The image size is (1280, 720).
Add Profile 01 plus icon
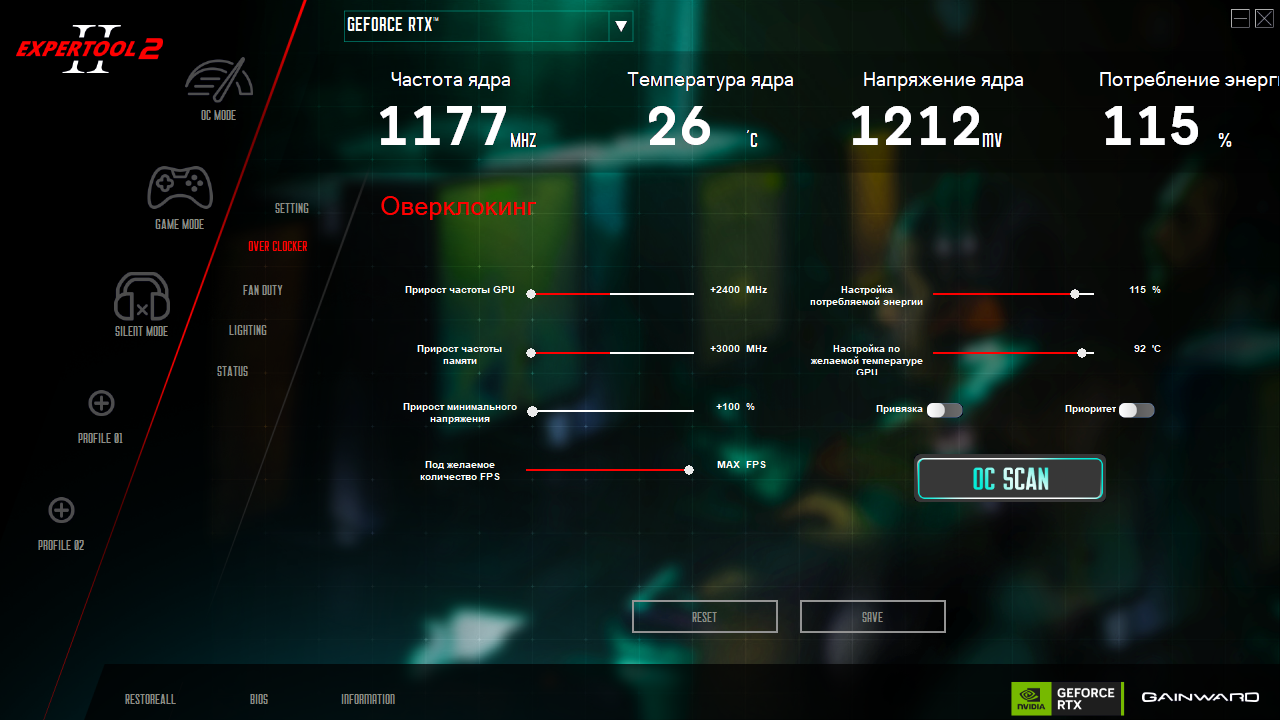coord(101,403)
